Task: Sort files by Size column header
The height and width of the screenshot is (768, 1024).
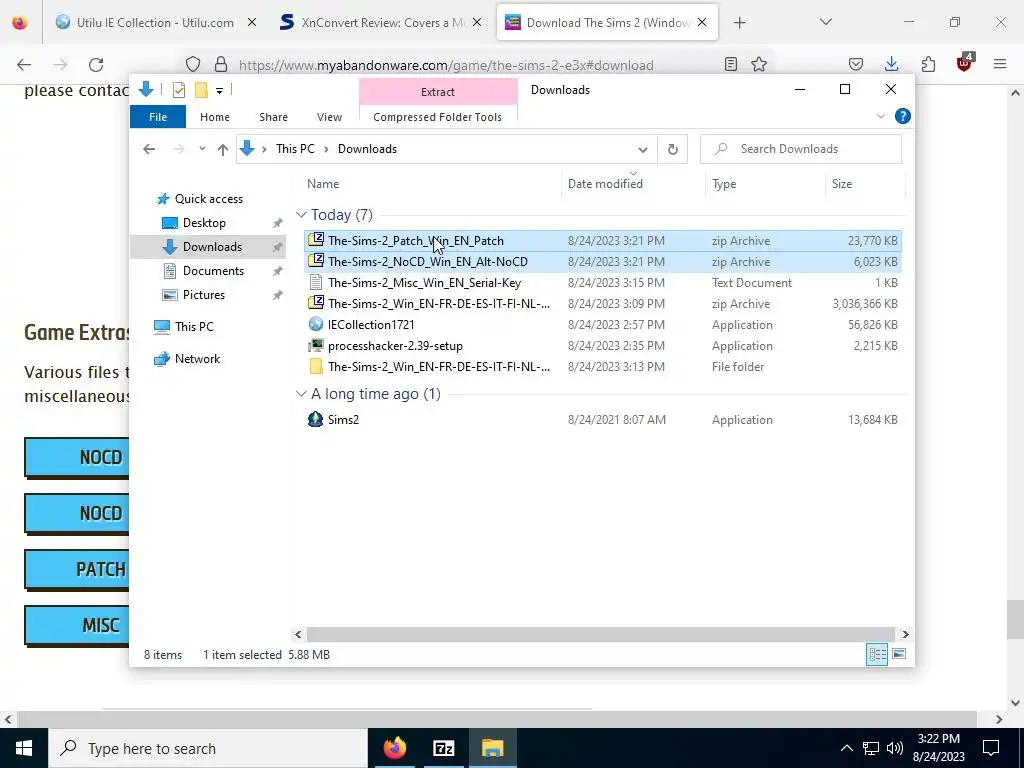Action: point(842,184)
